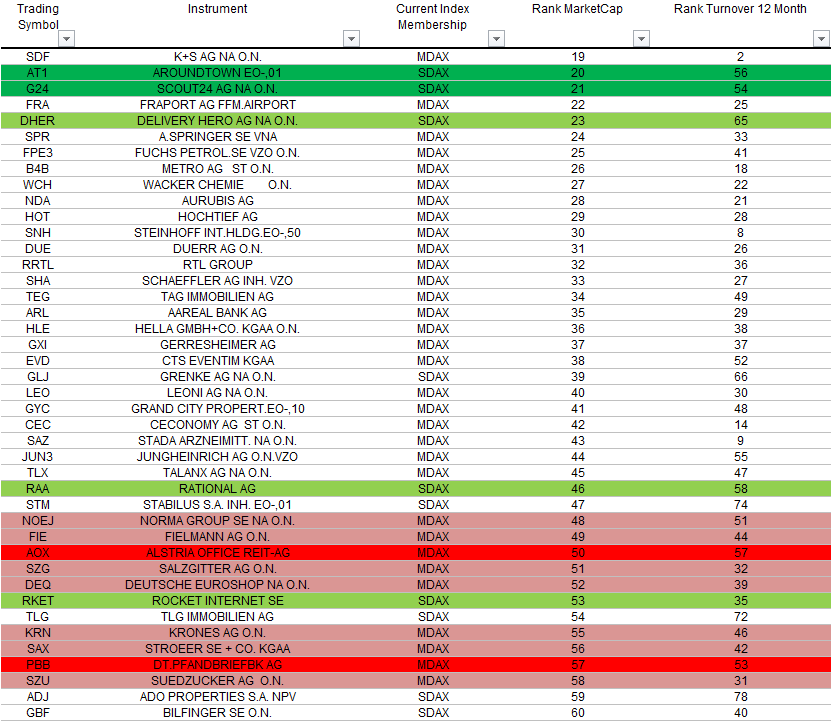Click JUNGHEINRICH AG O.N.VZO cell

click(x=217, y=456)
